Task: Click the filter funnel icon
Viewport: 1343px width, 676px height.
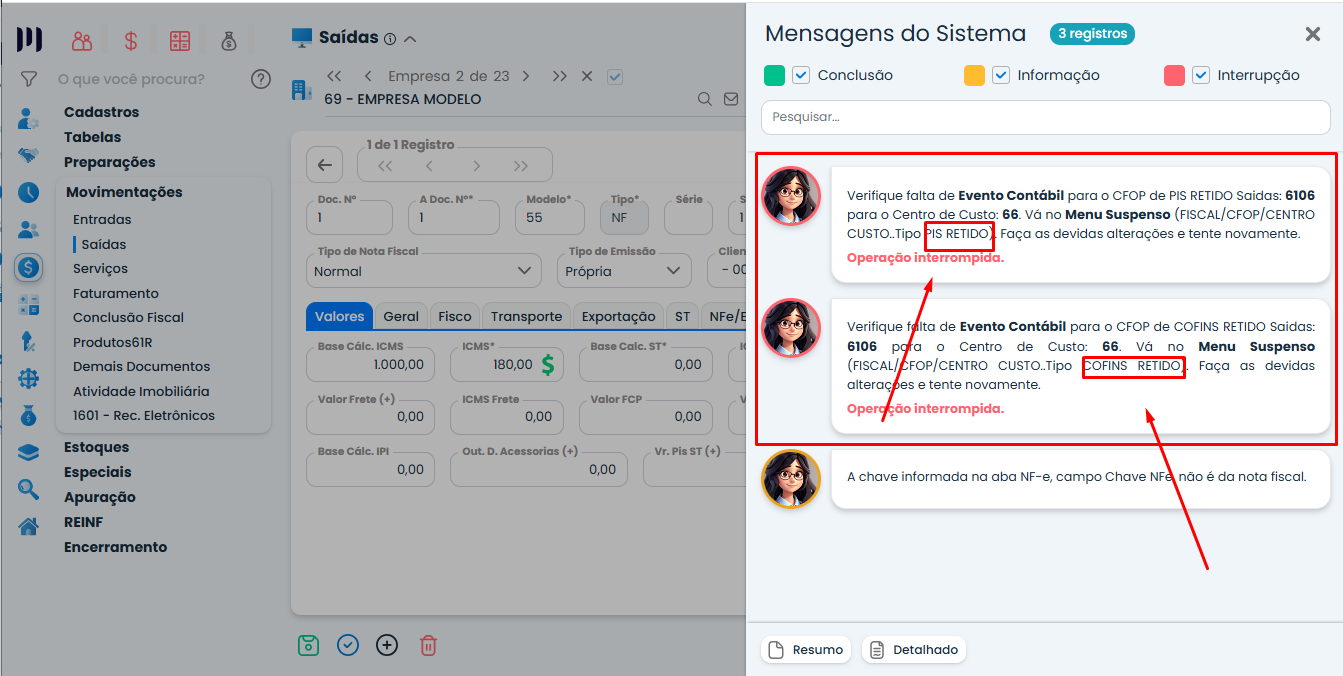Action: coord(29,78)
